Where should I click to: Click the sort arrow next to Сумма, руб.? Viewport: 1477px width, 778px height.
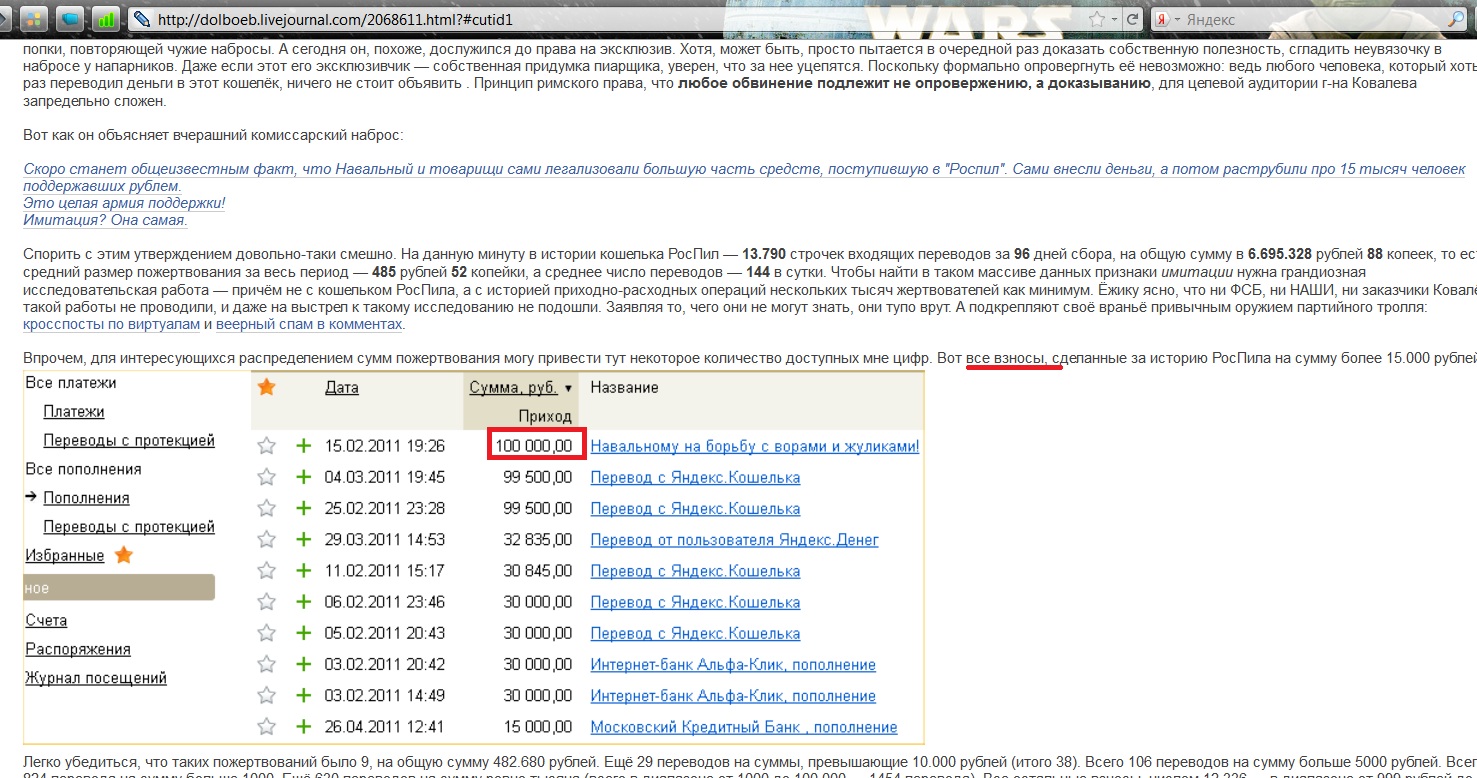pyautogui.click(x=569, y=388)
